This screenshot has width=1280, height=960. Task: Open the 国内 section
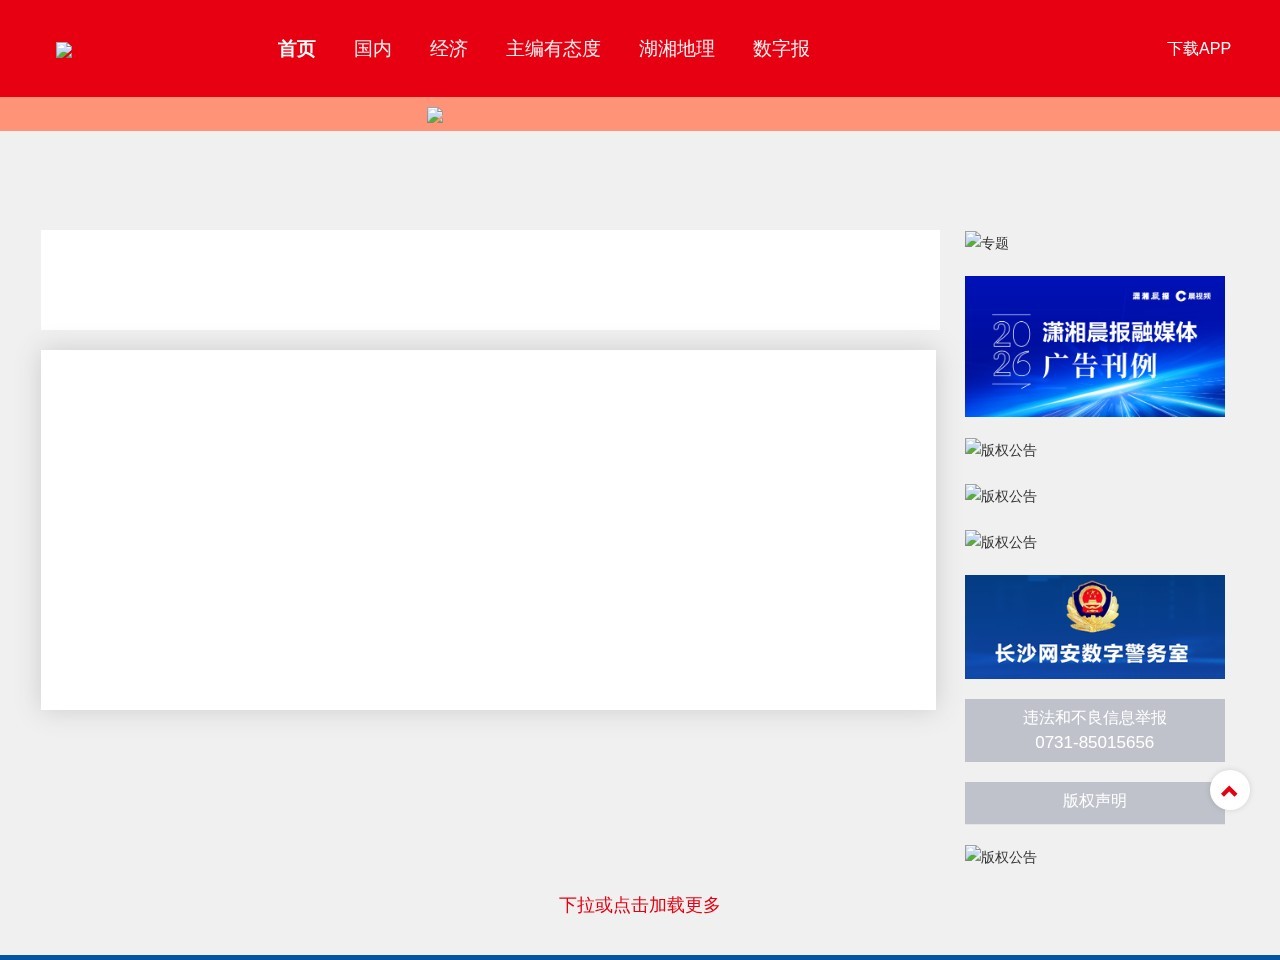point(372,48)
